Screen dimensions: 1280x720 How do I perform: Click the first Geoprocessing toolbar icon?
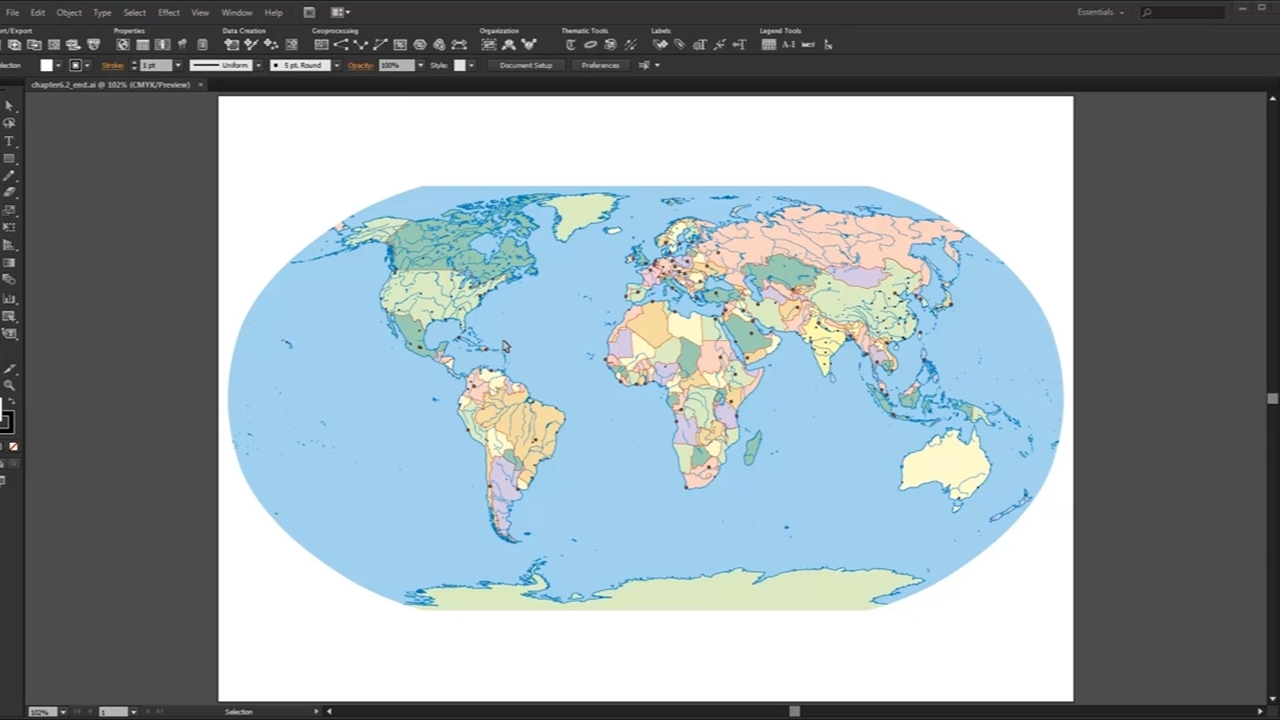[x=321, y=45]
